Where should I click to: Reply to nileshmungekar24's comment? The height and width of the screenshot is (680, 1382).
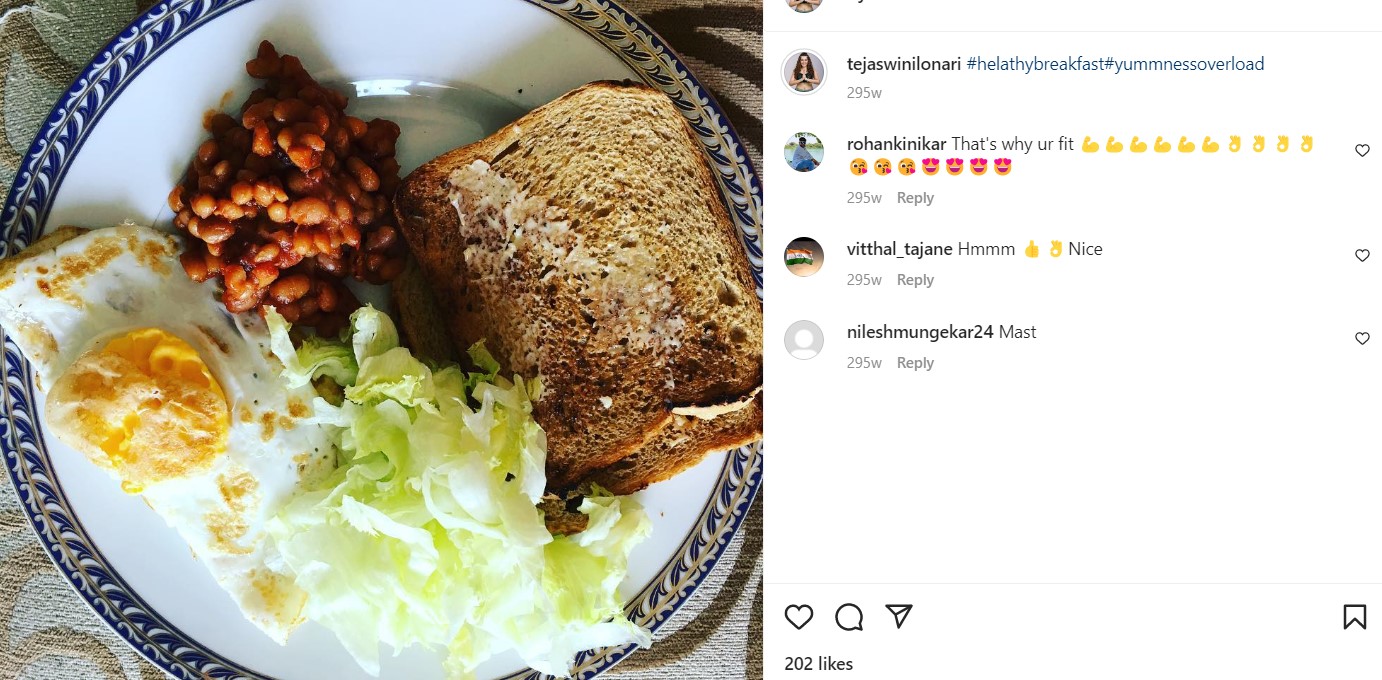(x=915, y=363)
